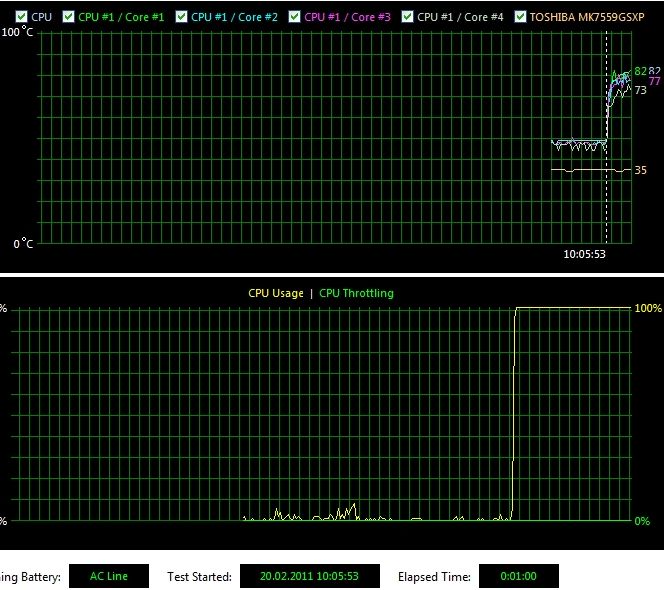Click the 73 degree temperature reading
664x590 pixels.
click(x=640, y=90)
